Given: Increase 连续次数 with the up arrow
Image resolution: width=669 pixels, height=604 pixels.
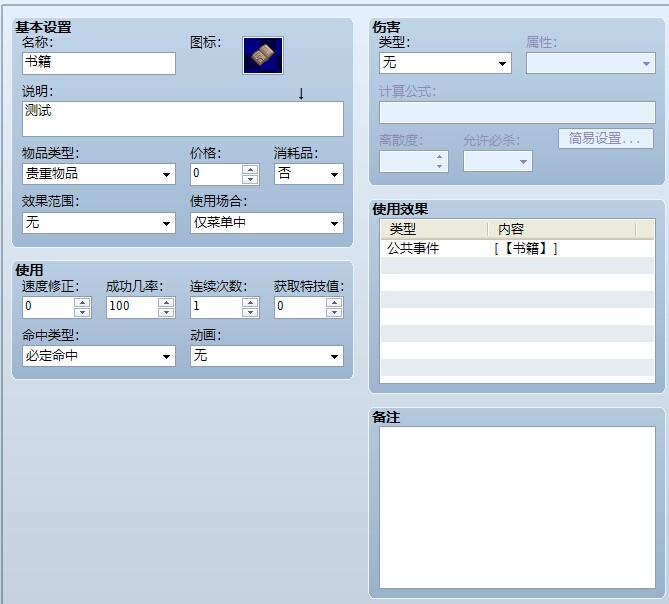Looking at the screenshot, I should coord(250,302).
